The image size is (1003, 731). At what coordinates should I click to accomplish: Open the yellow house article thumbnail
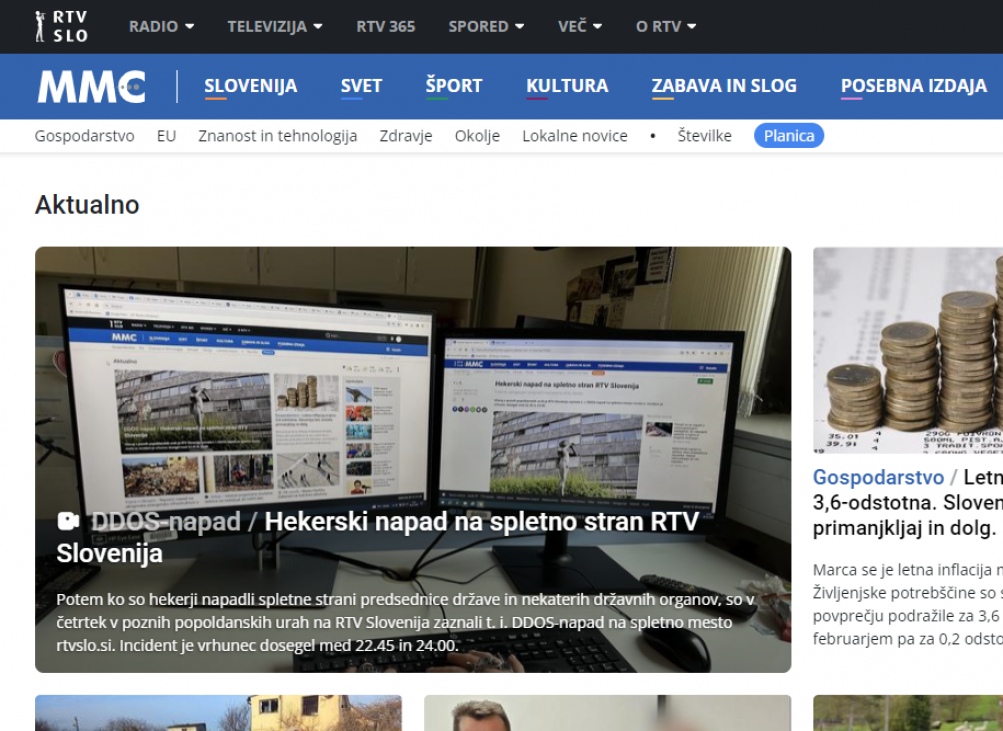click(218, 713)
